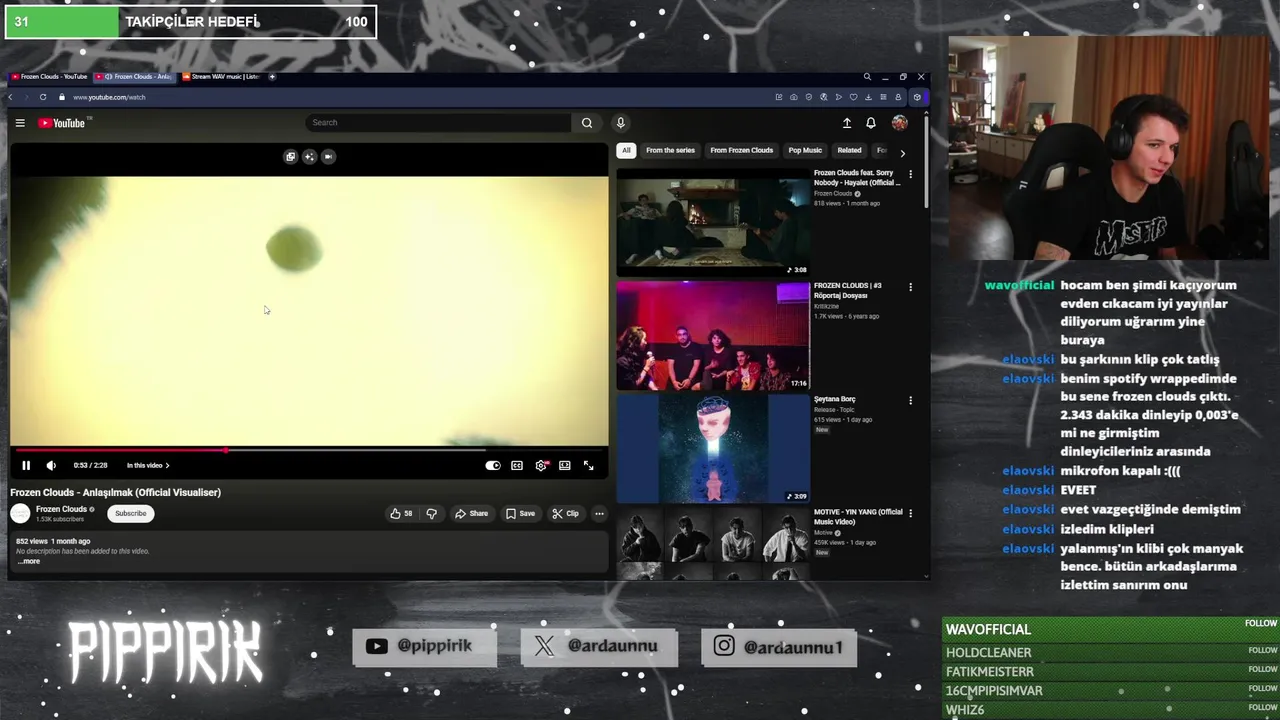The height and width of the screenshot is (720, 1280).
Task: Open the player settings gear
Action: click(541, 465)
